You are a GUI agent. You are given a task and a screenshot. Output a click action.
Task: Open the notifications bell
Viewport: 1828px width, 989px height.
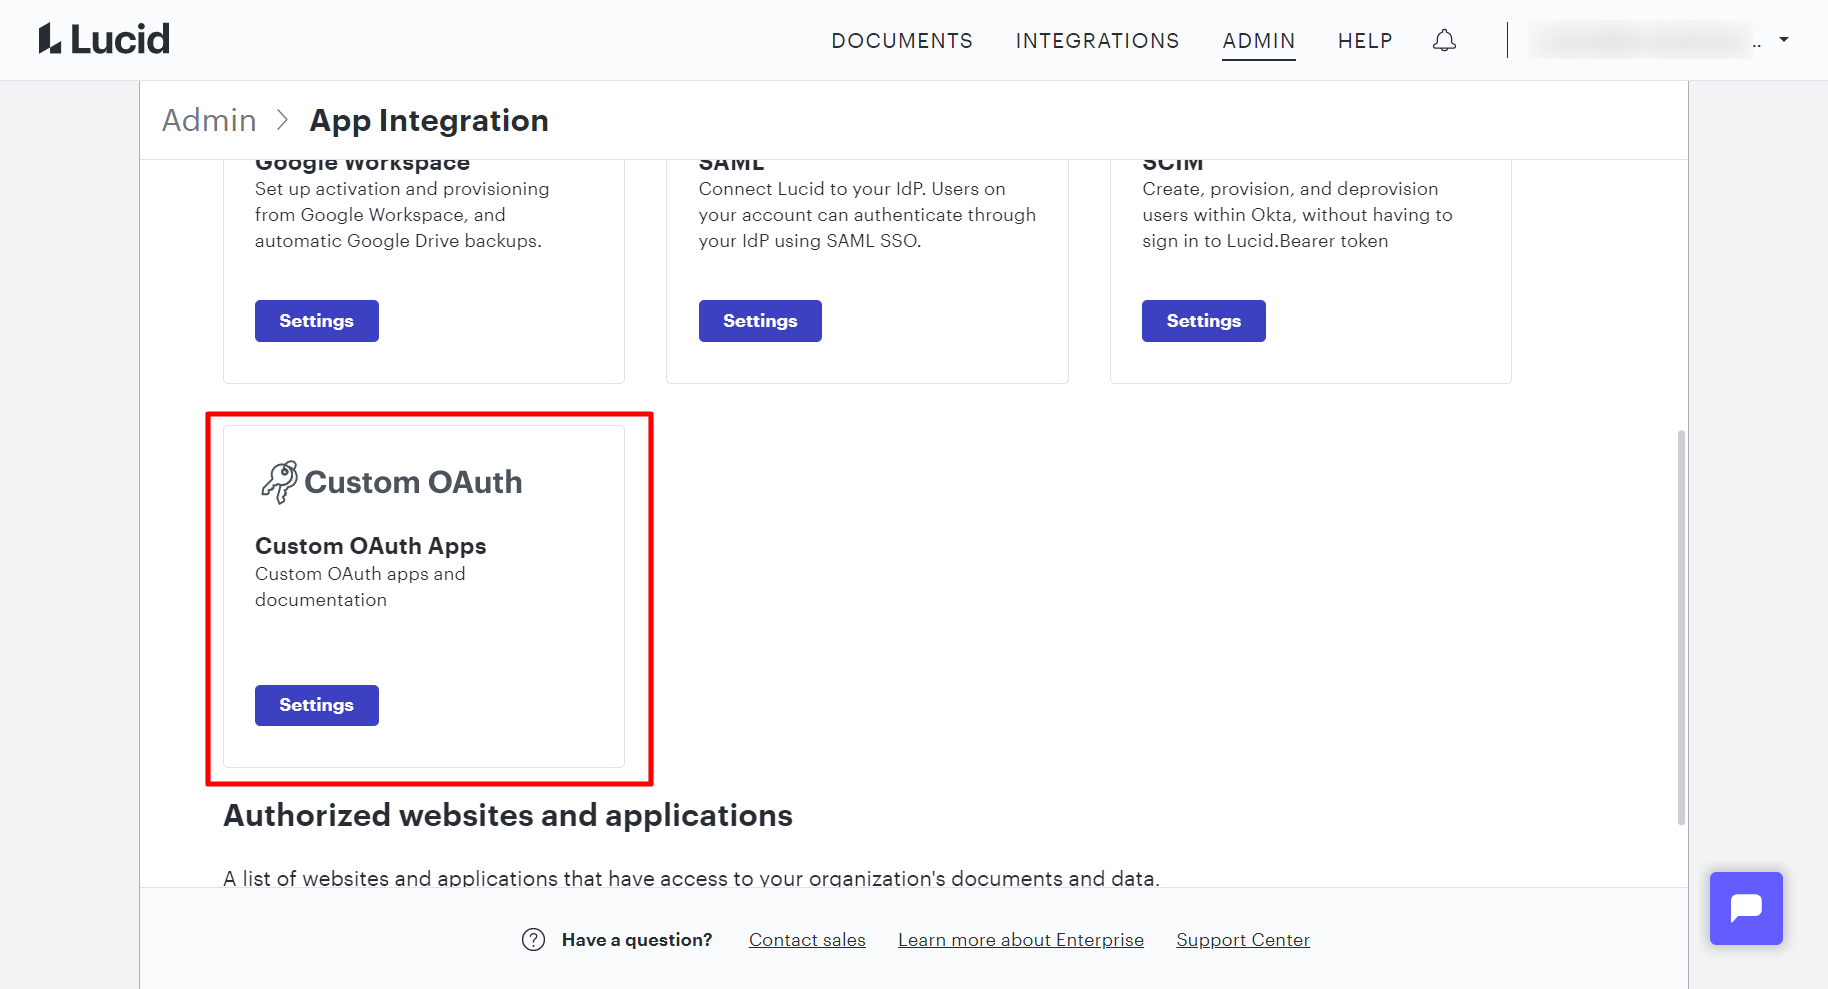click(1444, 40)
